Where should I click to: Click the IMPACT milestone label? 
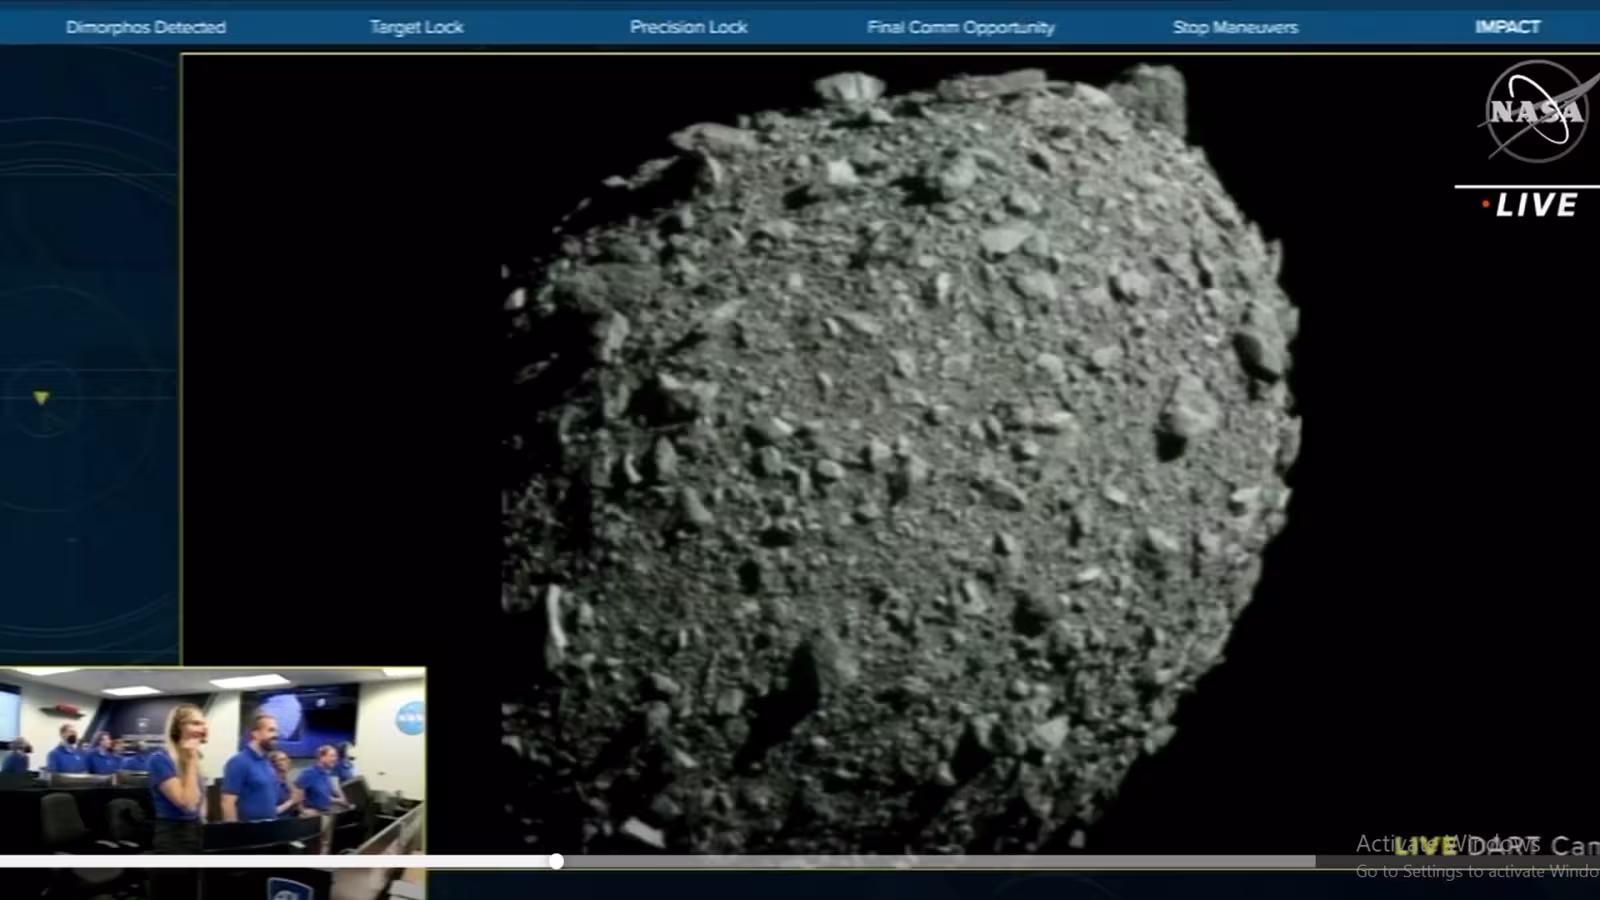tap(1507, 27)
